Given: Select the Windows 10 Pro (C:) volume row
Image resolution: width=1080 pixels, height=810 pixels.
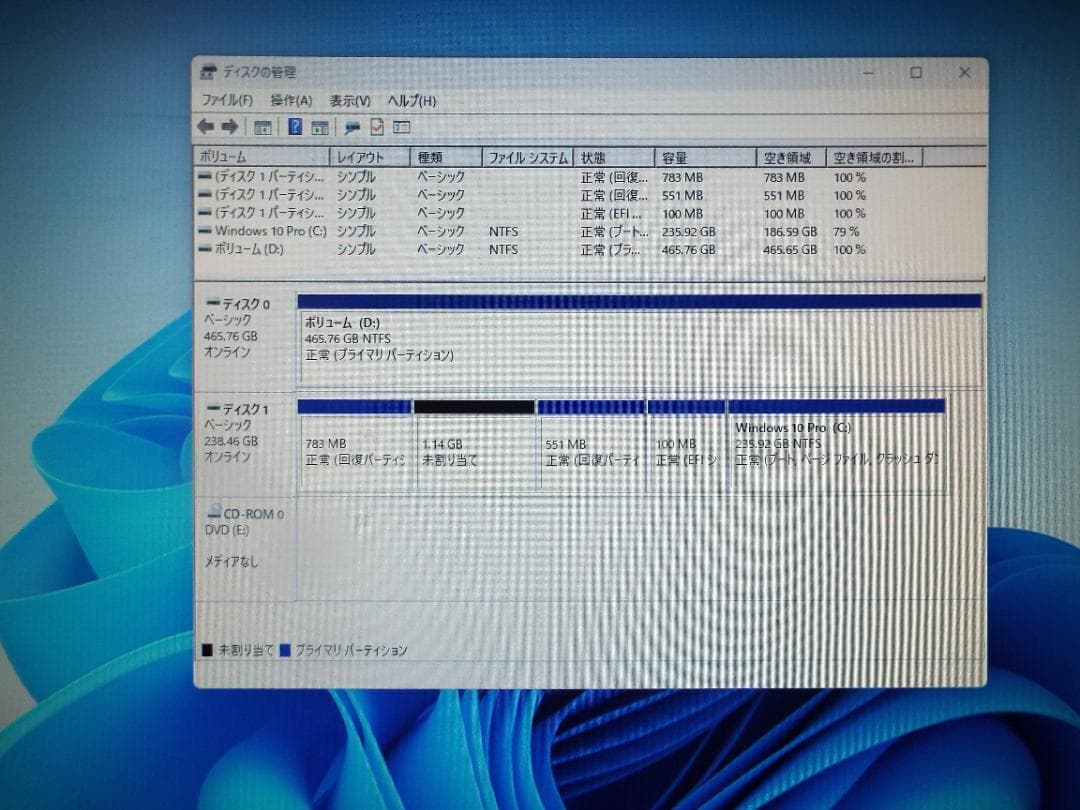Looking at the screenshot, I should (x=268, y=230).
